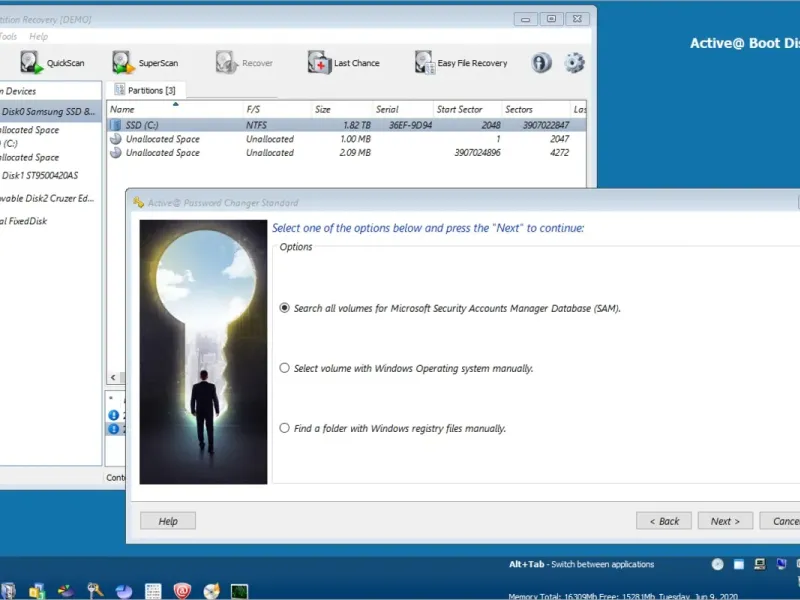Screen dimensions: 800x600
Task: Click serial 36EF-9D94 cell
Action: tap(410, 125)
